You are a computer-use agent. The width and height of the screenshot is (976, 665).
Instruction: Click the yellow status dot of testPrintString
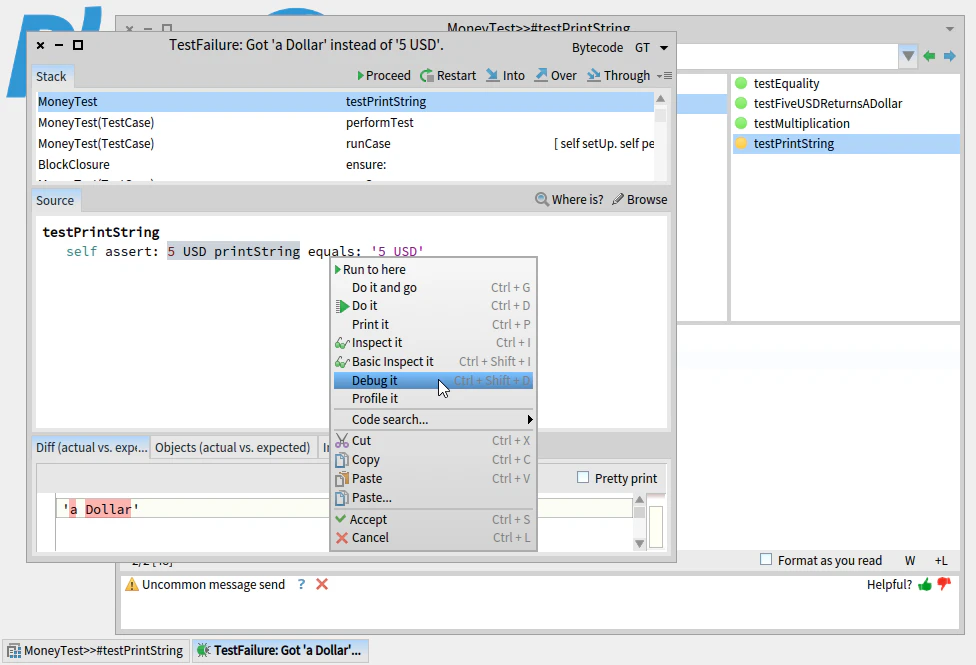click(x=741, y=143)
